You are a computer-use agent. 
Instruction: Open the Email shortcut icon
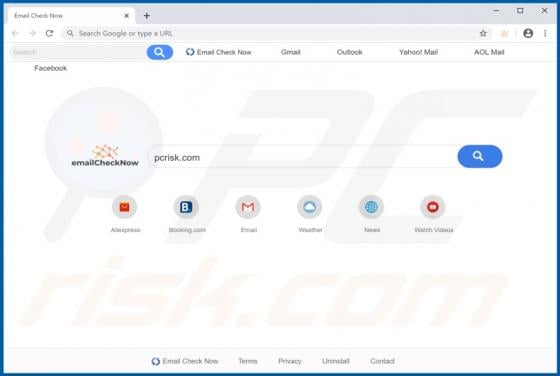tap(248, 207)
